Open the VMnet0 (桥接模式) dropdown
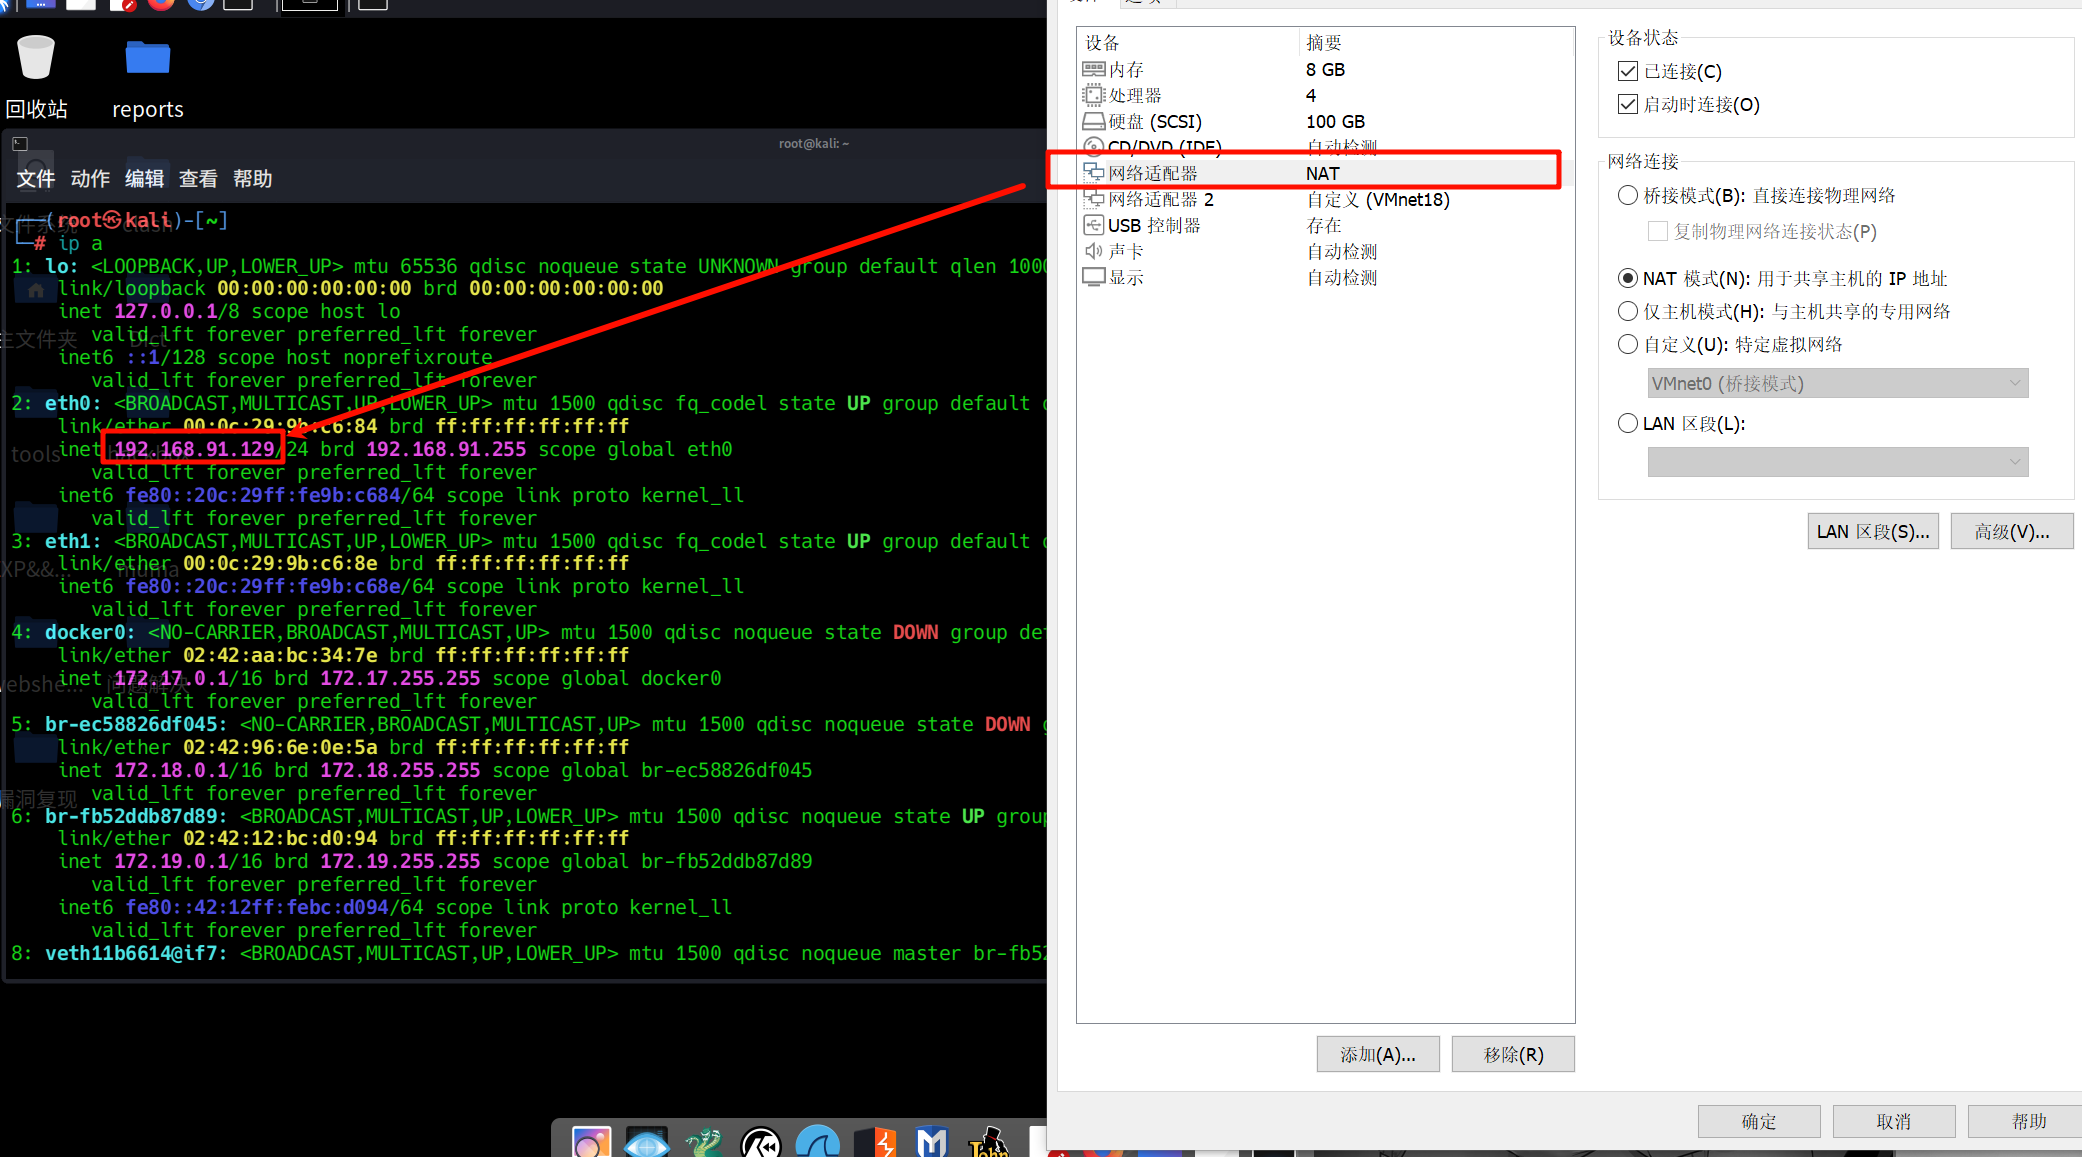This screenshot has height=1157, width=2082. (1838, 383)
